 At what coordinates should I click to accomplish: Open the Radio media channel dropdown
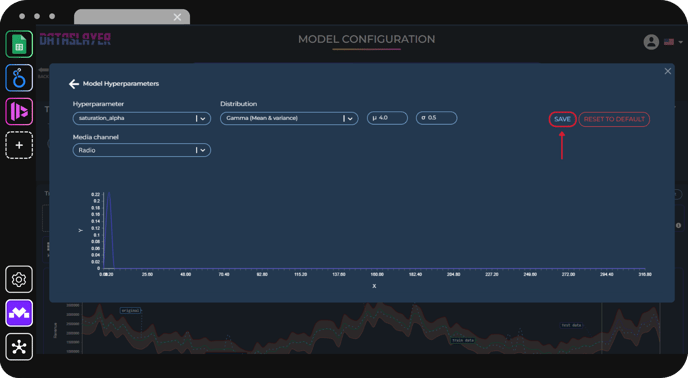point(142,150)
